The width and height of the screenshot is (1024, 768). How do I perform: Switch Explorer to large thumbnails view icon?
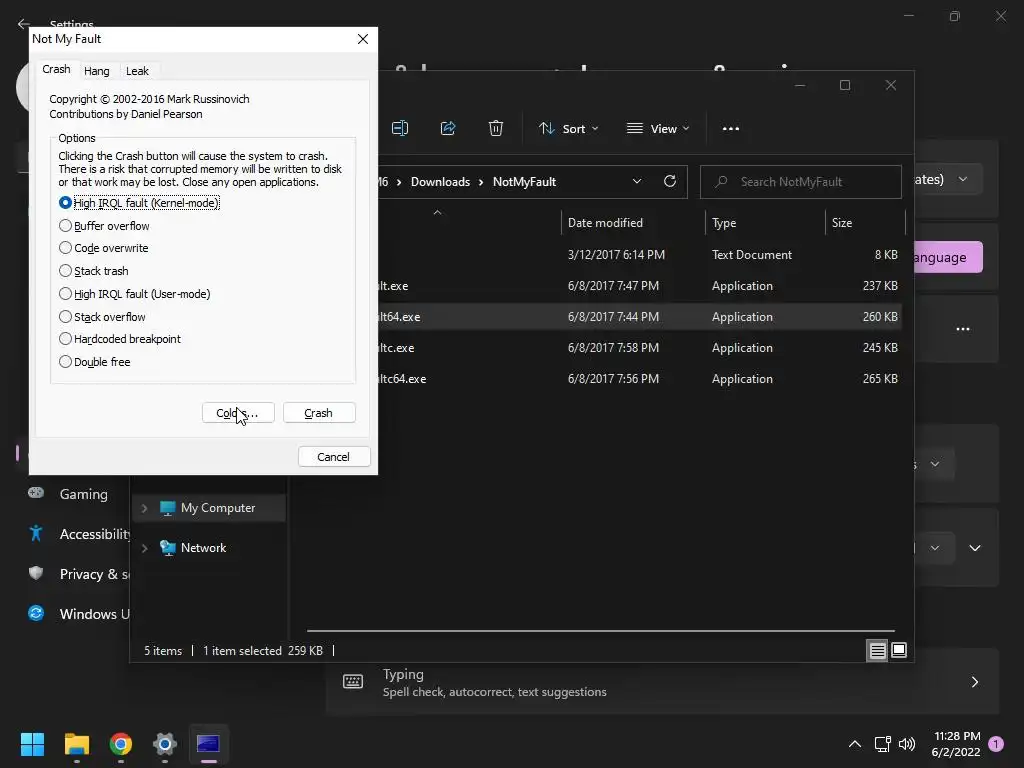(x=899, y=650)
